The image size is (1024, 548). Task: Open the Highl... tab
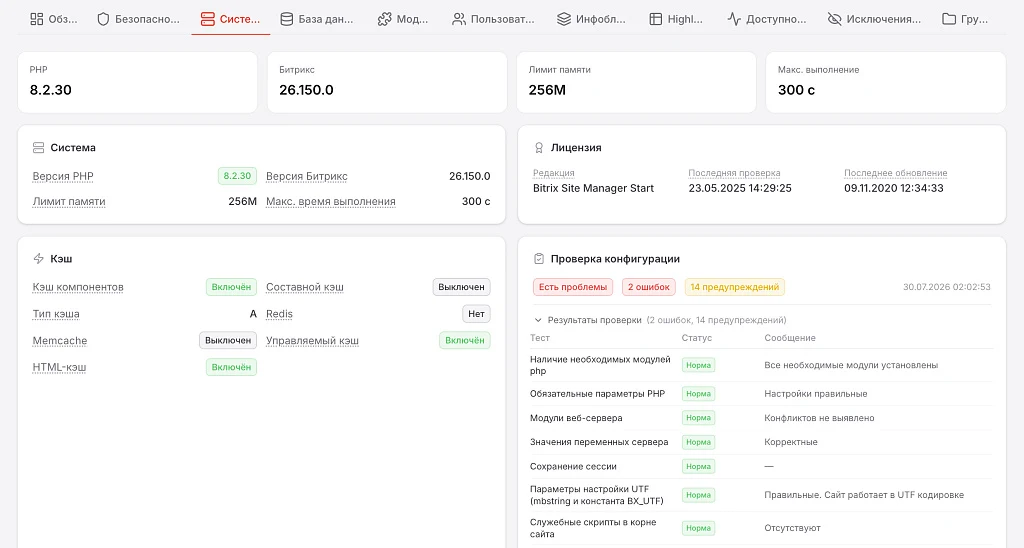tap(676, 19)
